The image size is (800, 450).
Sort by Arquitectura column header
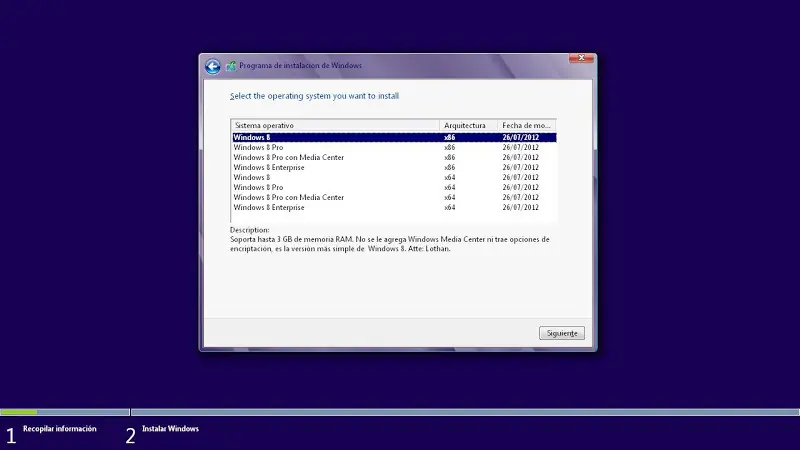468,126
